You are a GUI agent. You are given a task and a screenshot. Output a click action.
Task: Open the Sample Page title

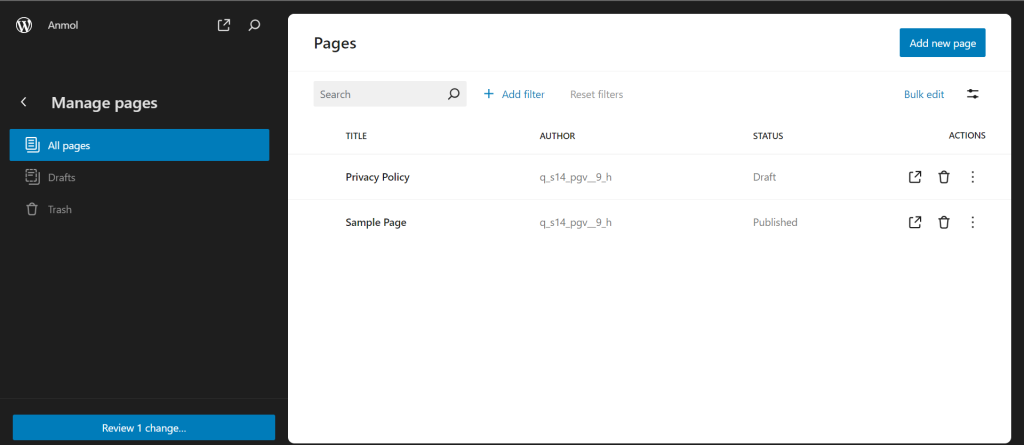[x=376, y=222]
